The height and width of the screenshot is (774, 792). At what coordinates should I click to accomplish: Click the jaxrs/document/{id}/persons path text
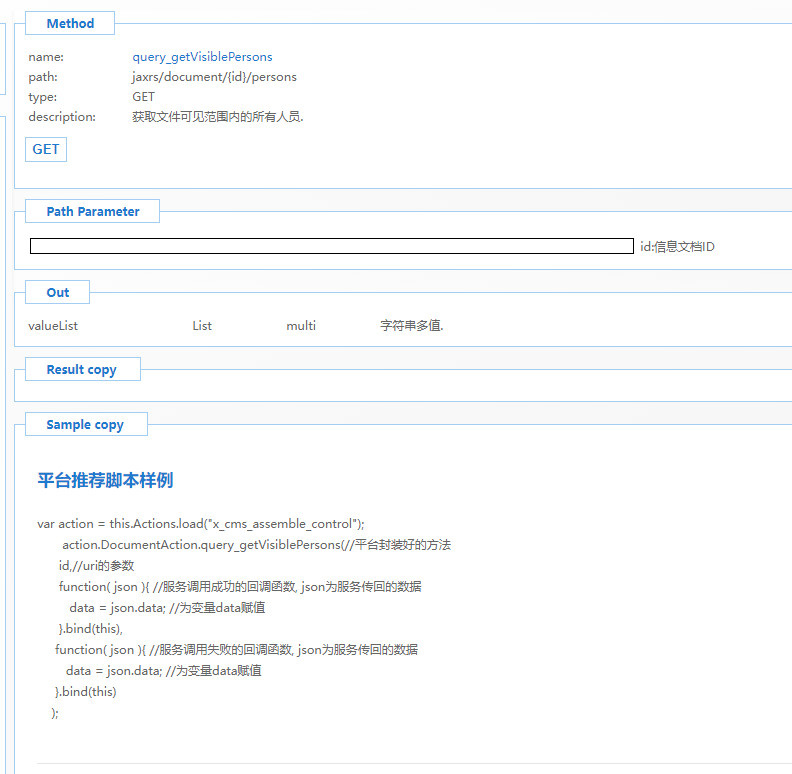tap(214, 77)
